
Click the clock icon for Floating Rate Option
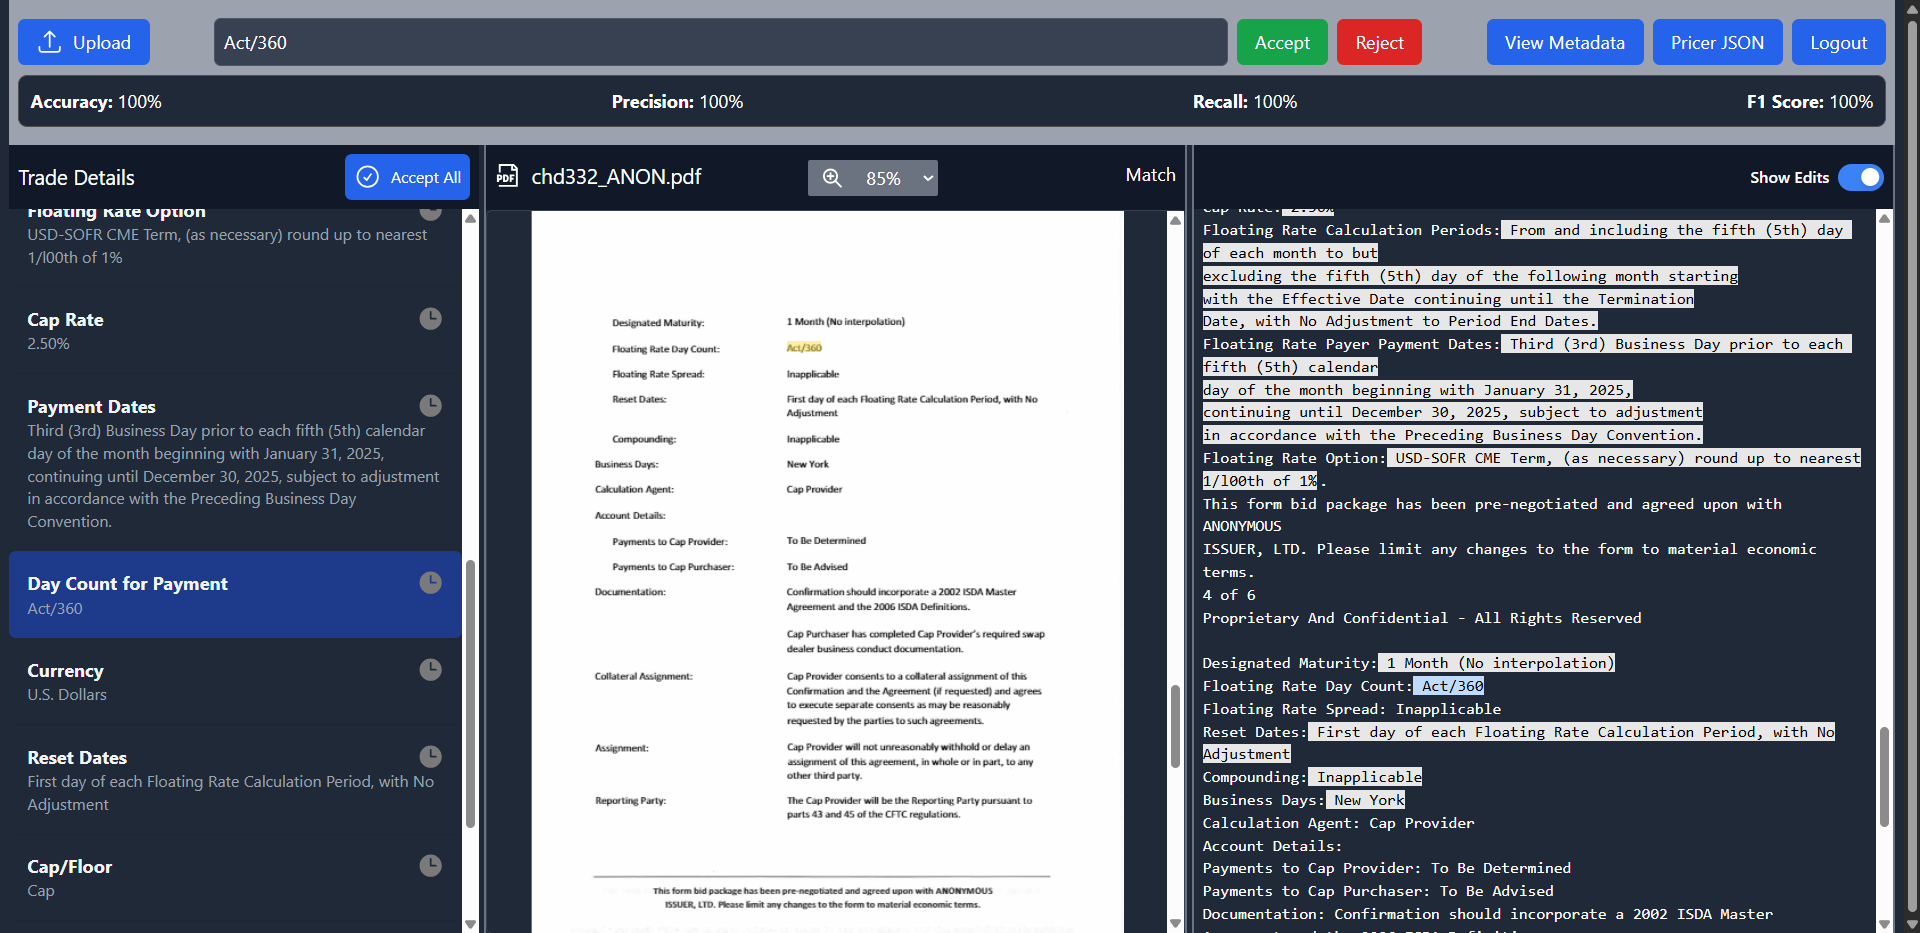click(x=430, y=213)
